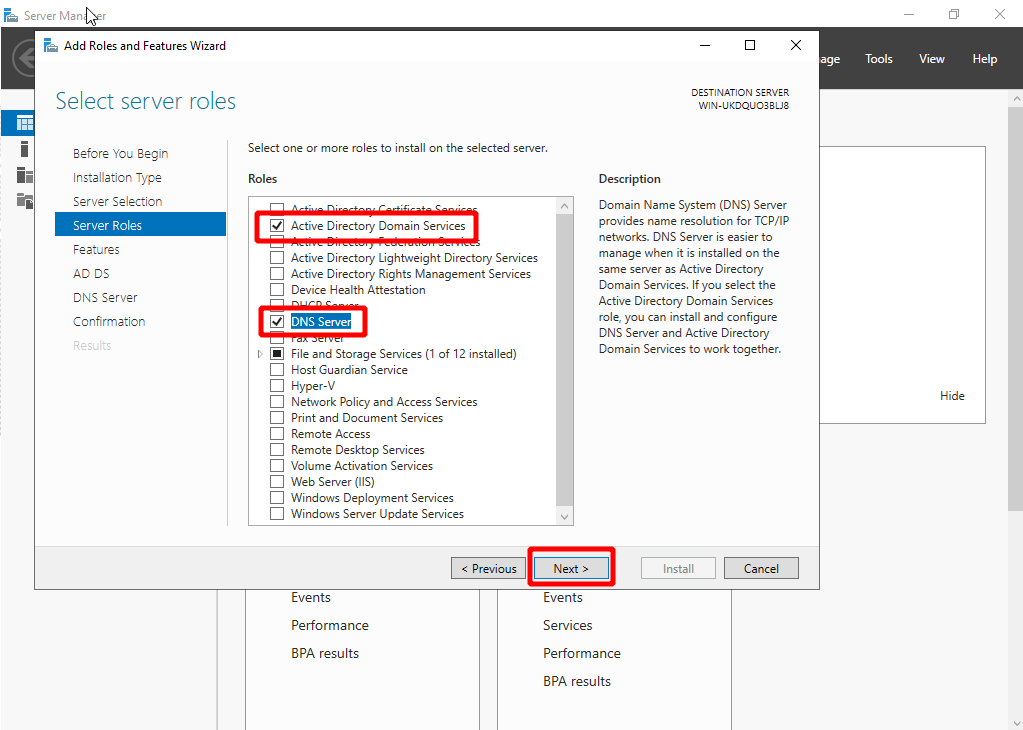Open Events in left server tile
The height and width of the screenshot is (730, 1023).
pyautogui.click(x=311, y=597)
